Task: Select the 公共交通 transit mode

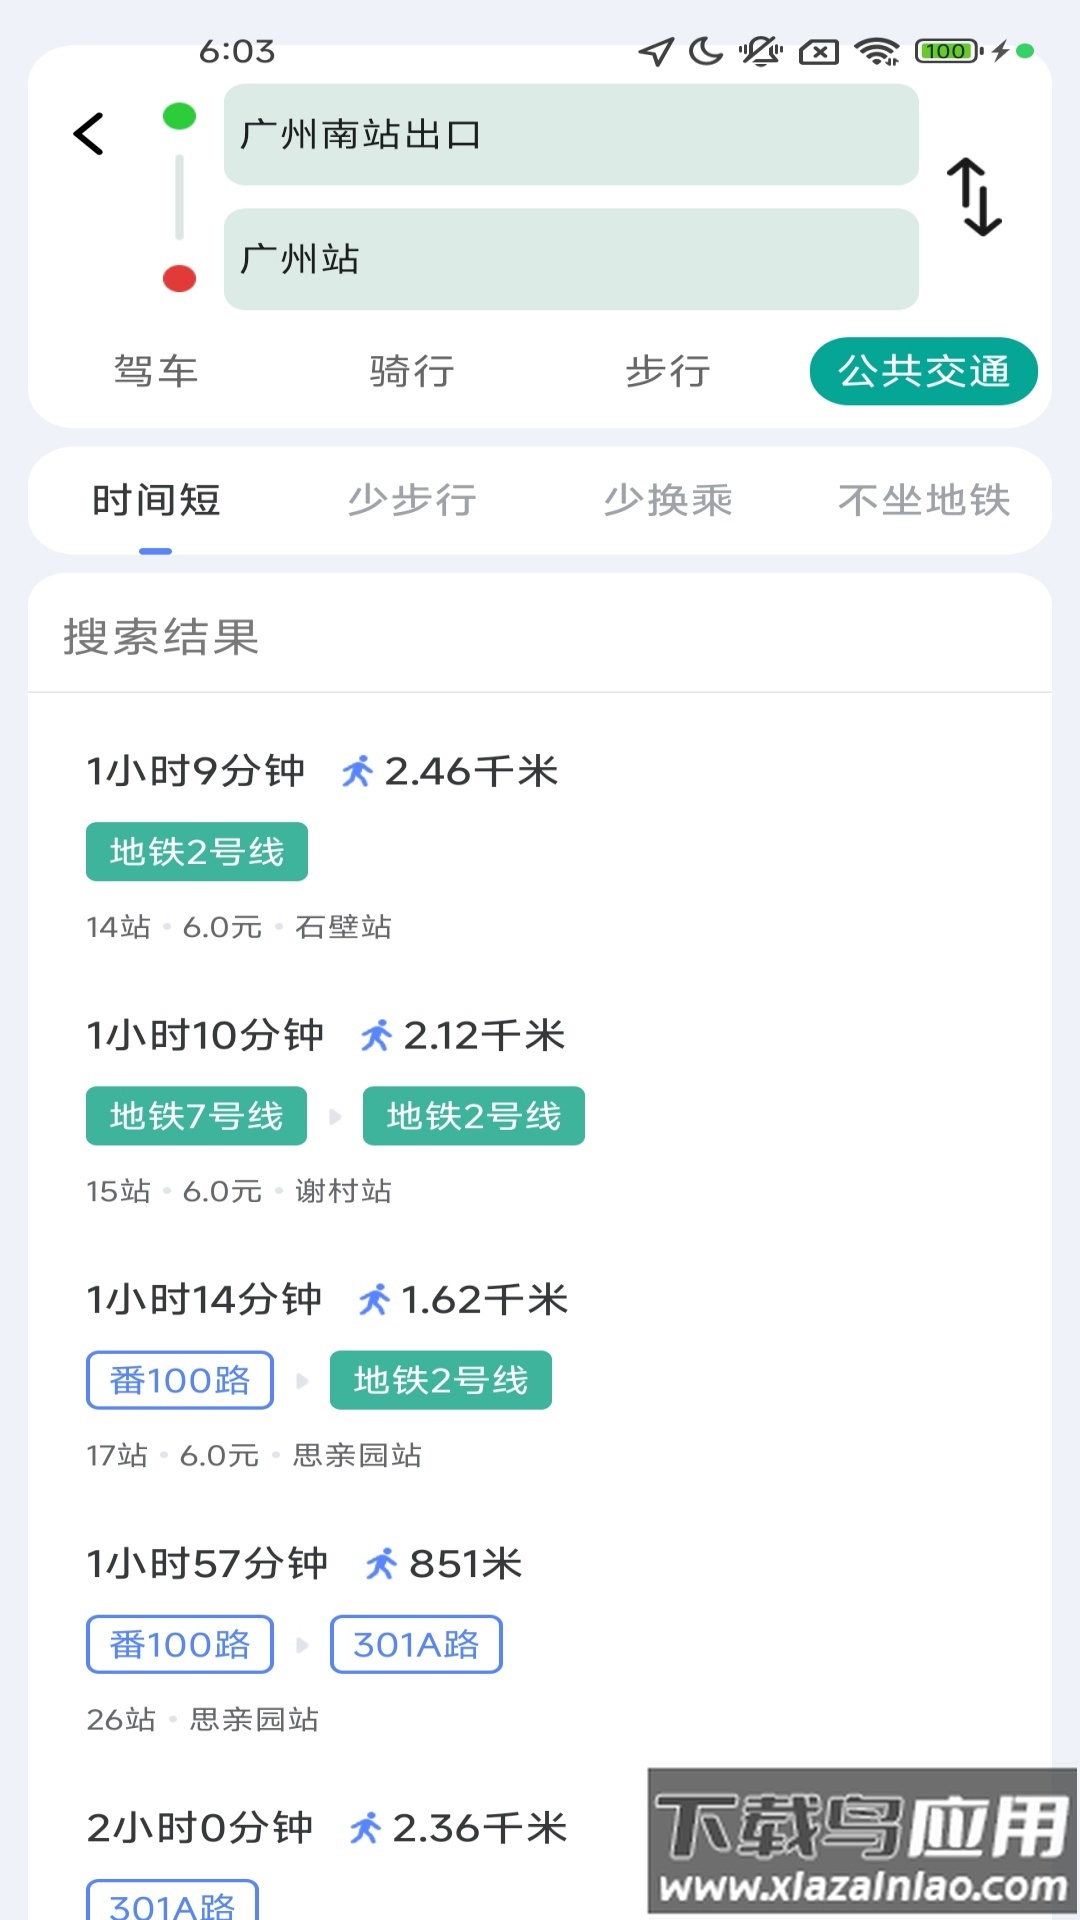Action: point(923,372)
